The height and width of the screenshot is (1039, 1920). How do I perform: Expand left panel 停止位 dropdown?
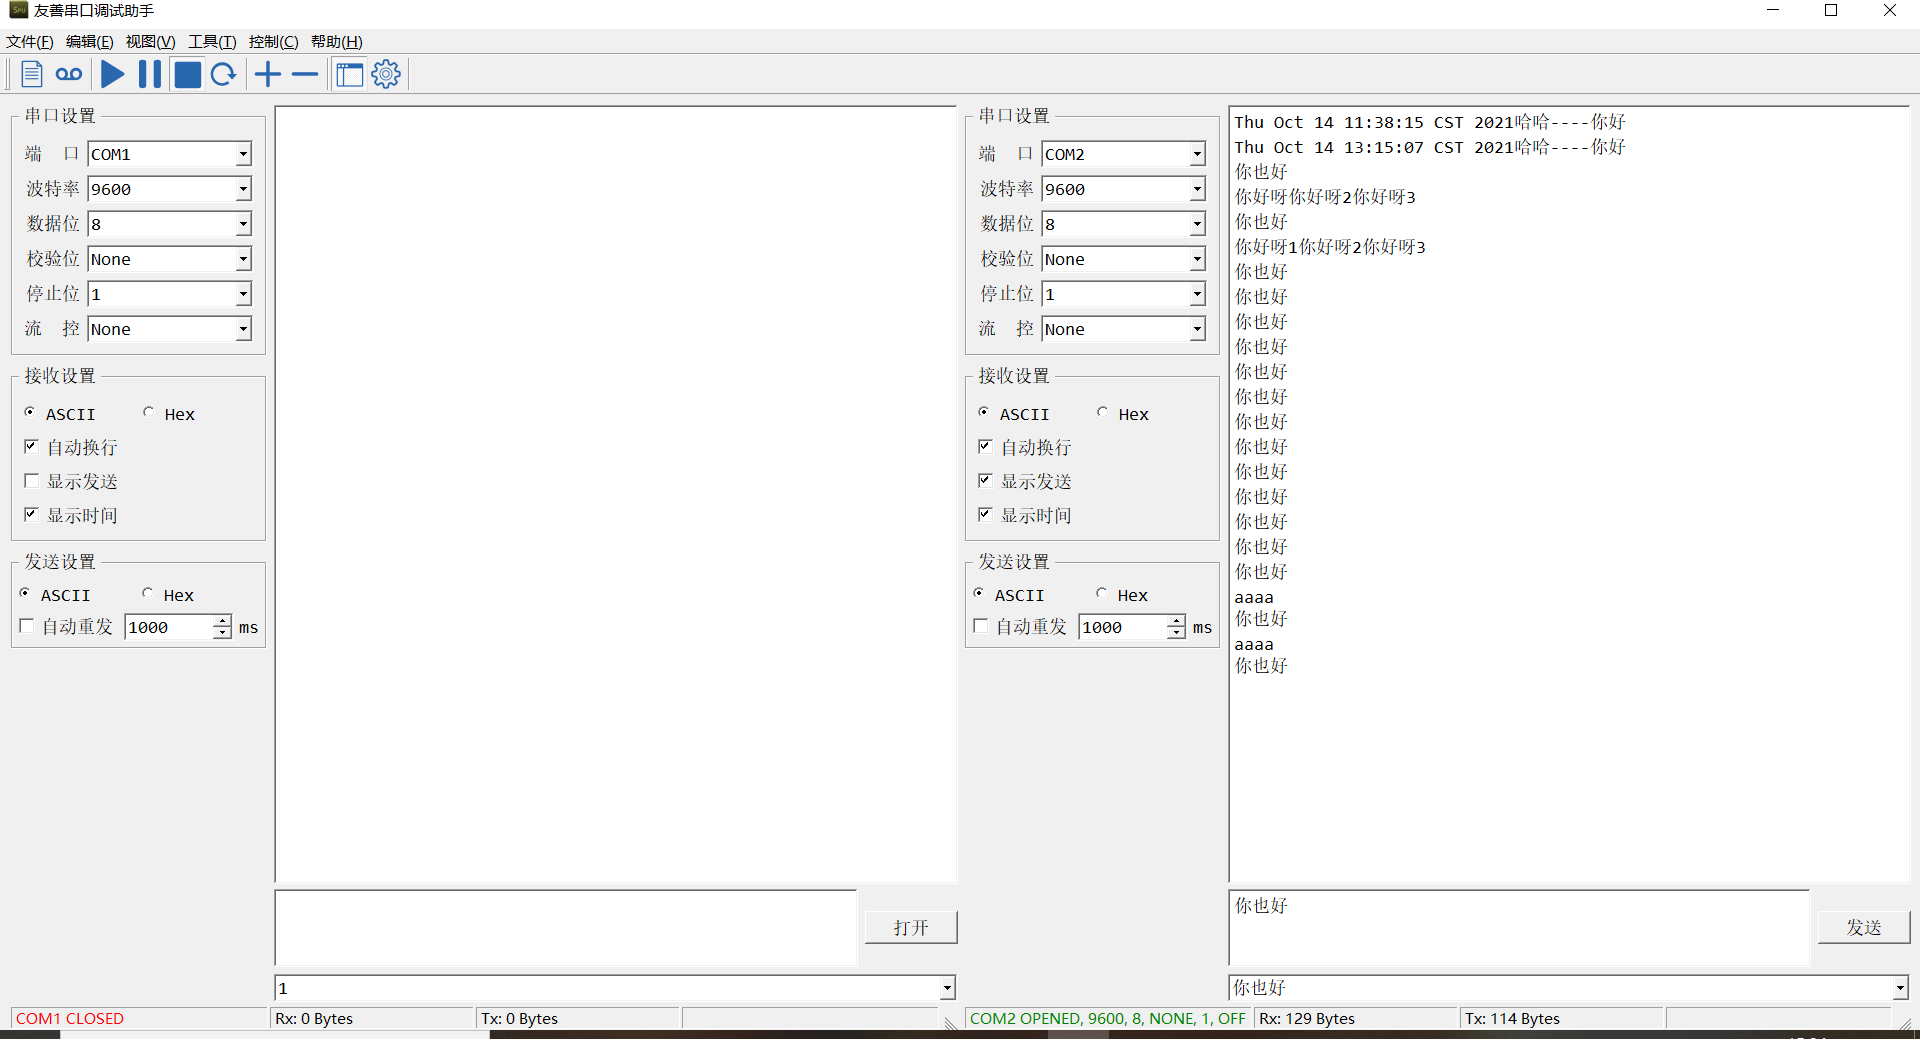click(243, 294)
